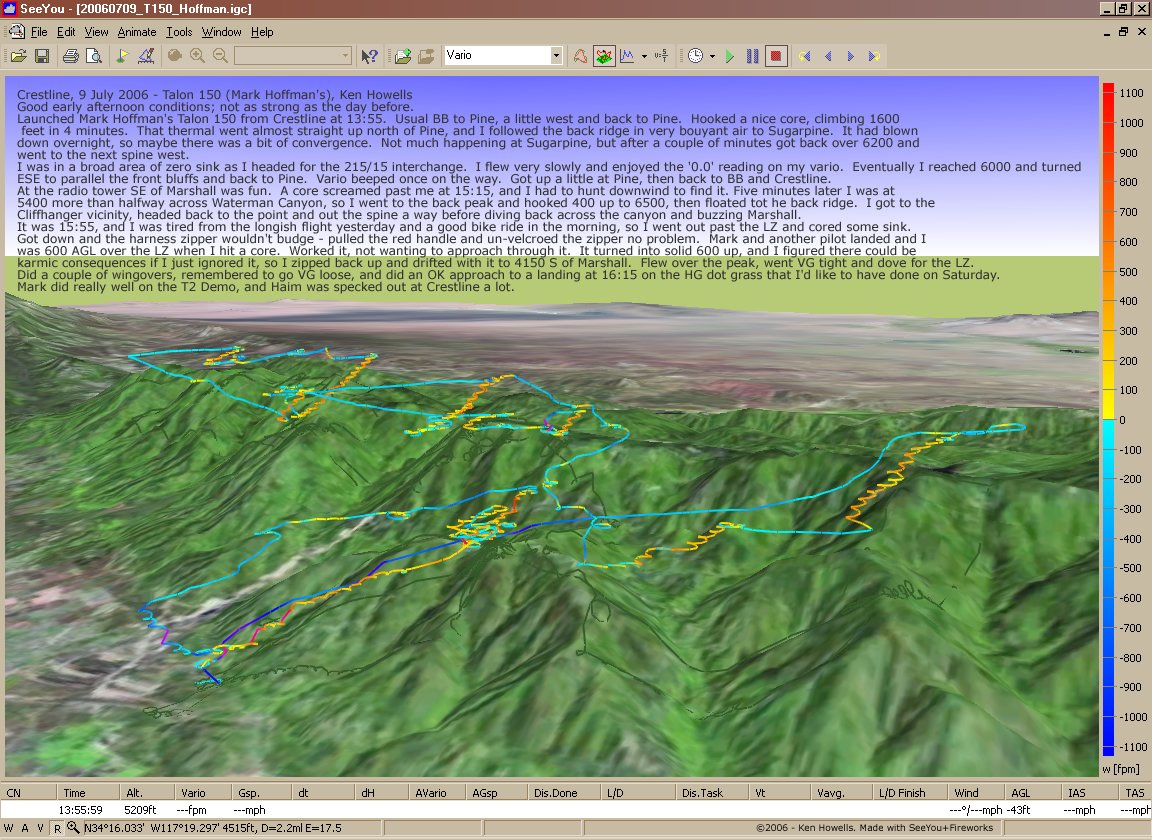Click the context help arrow icon
Viewport: 1152px width, 840px height.
(369, 56)
